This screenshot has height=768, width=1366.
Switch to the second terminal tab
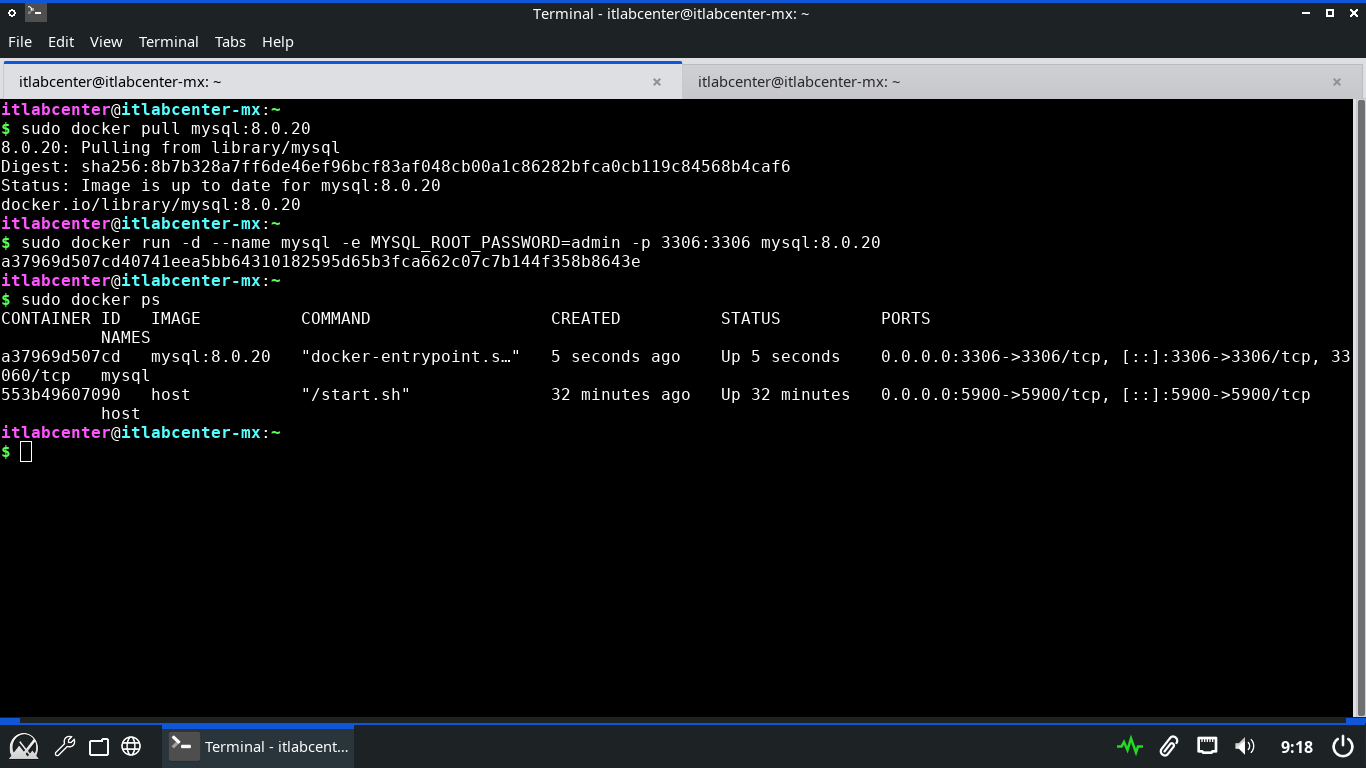[x=799, y=82]
